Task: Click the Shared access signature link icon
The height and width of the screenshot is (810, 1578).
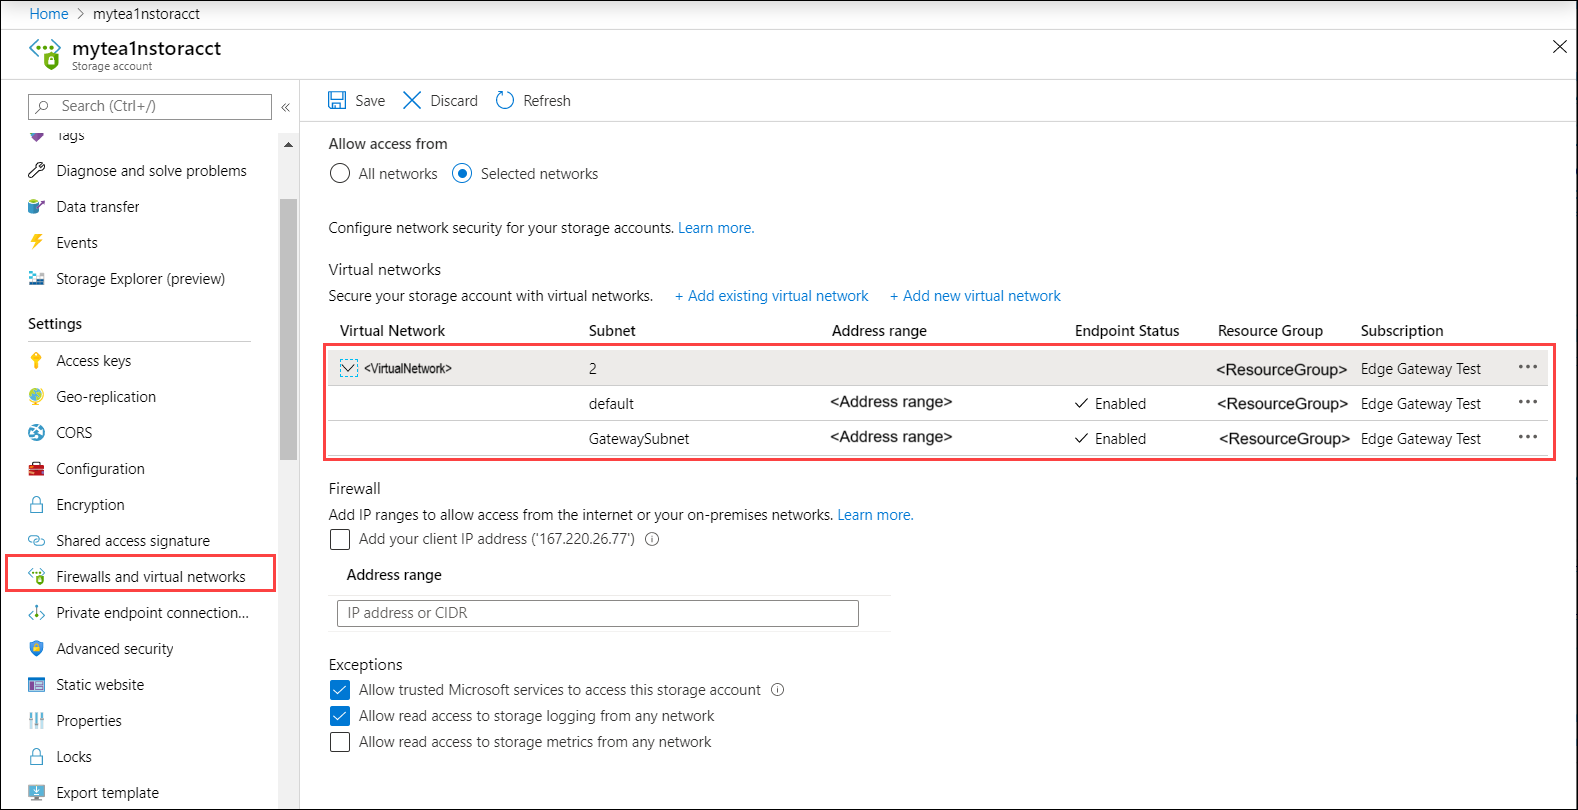Action: pyautogui.click(x=37, y=540)
